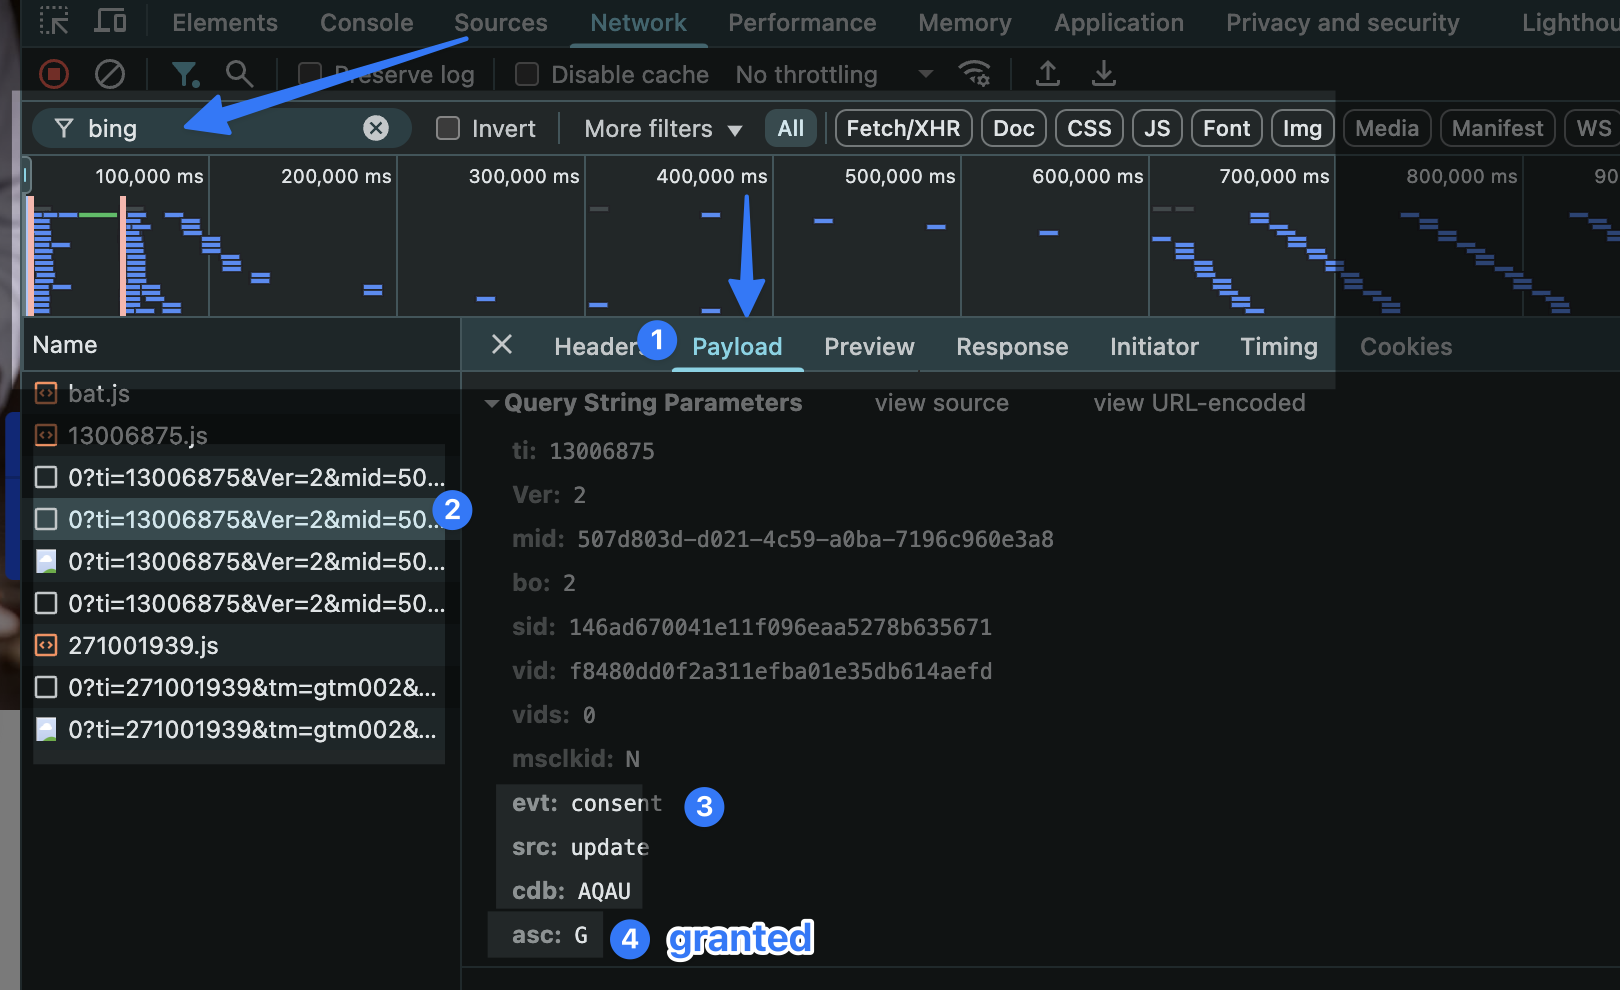
Task: Click the filter funnel icon
Action: 184,74
